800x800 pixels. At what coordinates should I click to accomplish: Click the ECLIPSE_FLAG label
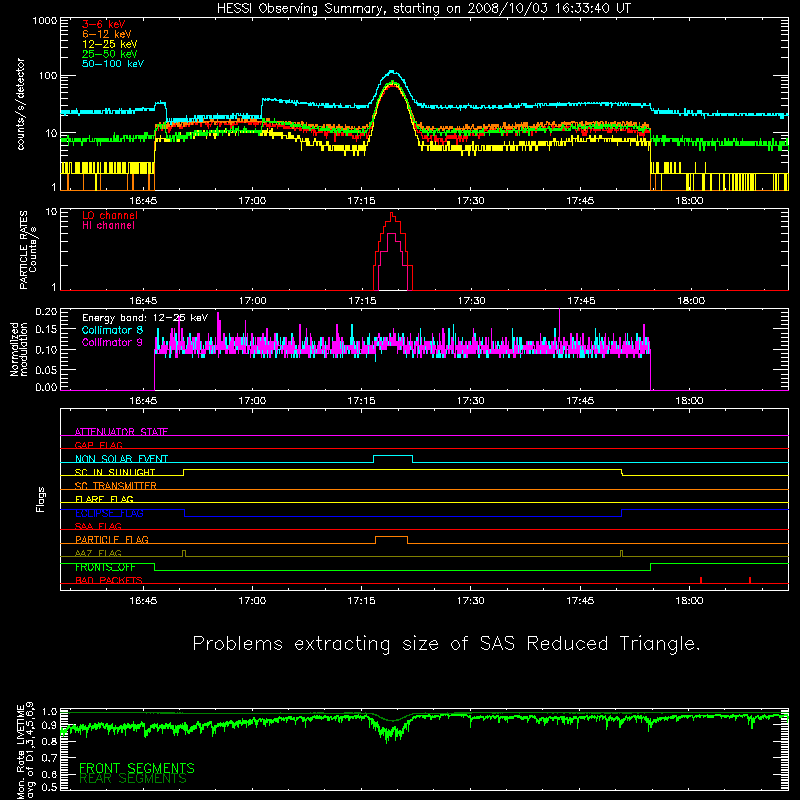click(109, 513)
